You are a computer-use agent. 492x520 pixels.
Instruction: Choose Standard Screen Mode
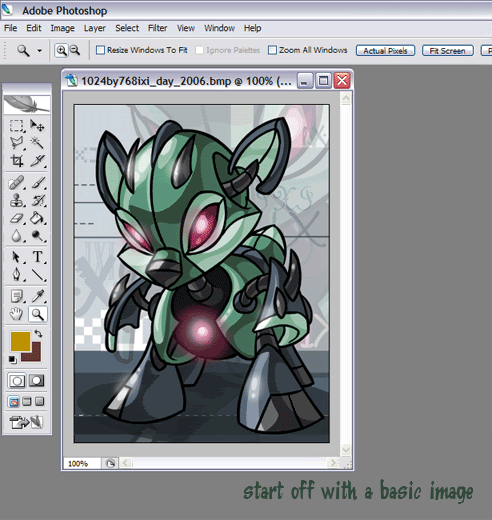14,402
